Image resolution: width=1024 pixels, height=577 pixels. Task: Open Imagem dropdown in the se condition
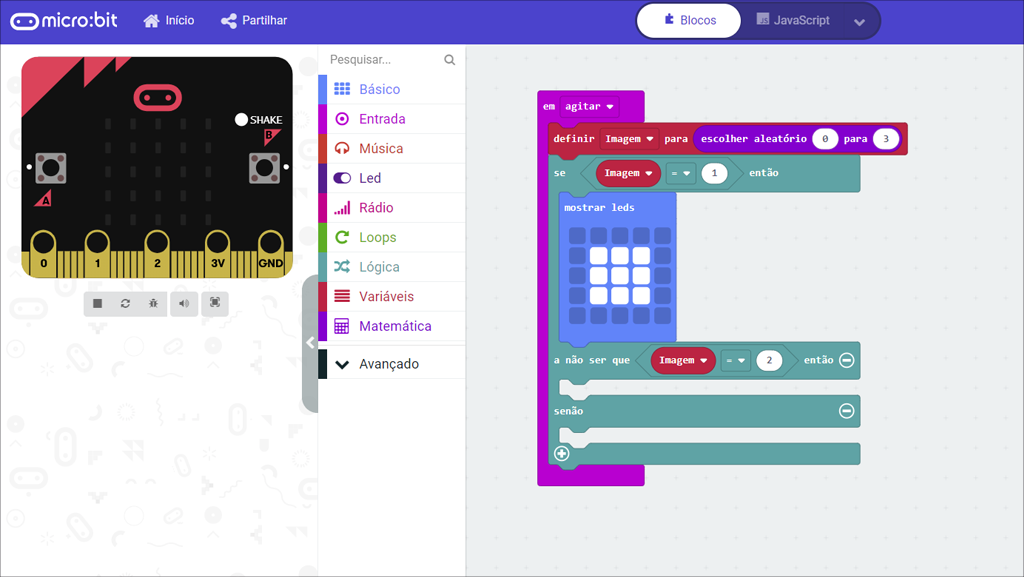click(628, 173)
